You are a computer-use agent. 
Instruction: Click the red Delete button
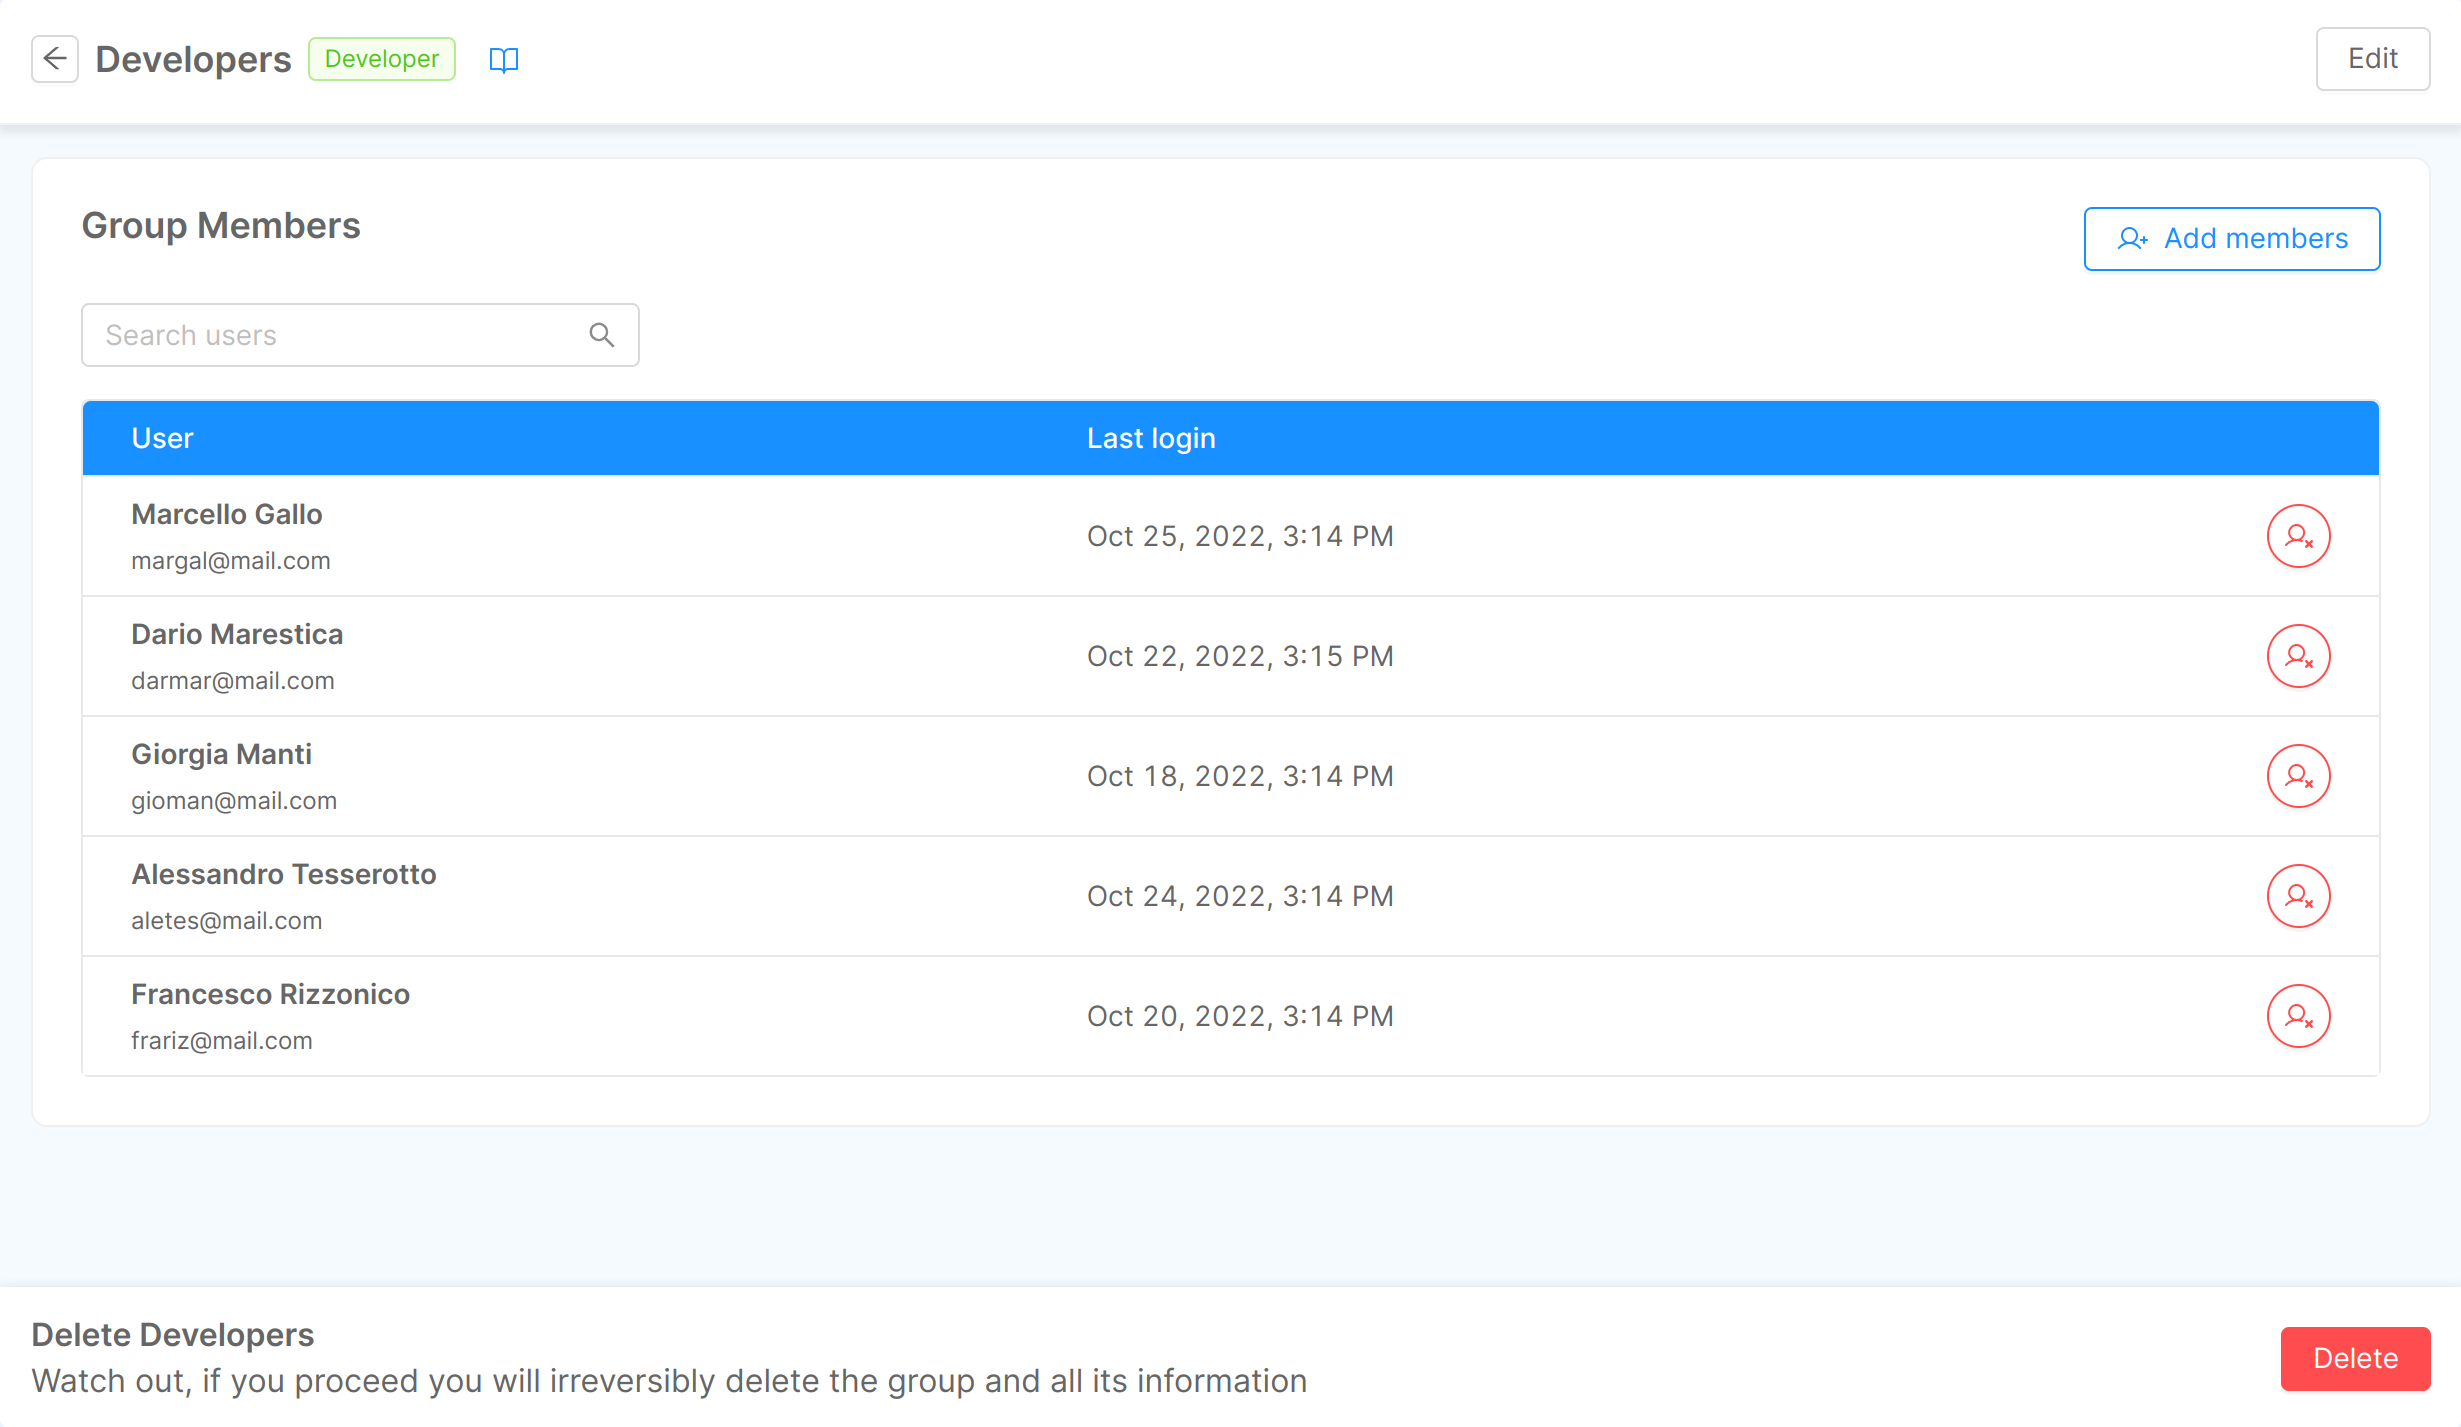click(x=2354, y=1358)
